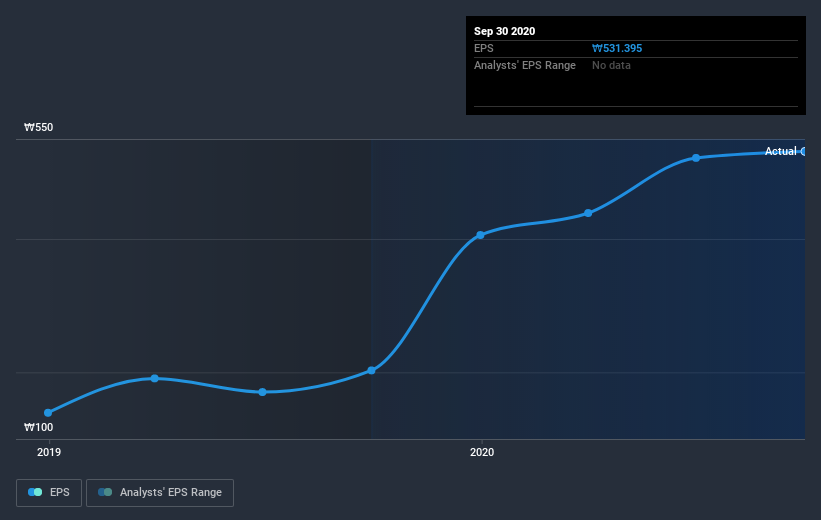This screenshot has height=520, width=821.
Task: Toggle the Analysts' EPS Range legend button
Action: coord(160,493)
